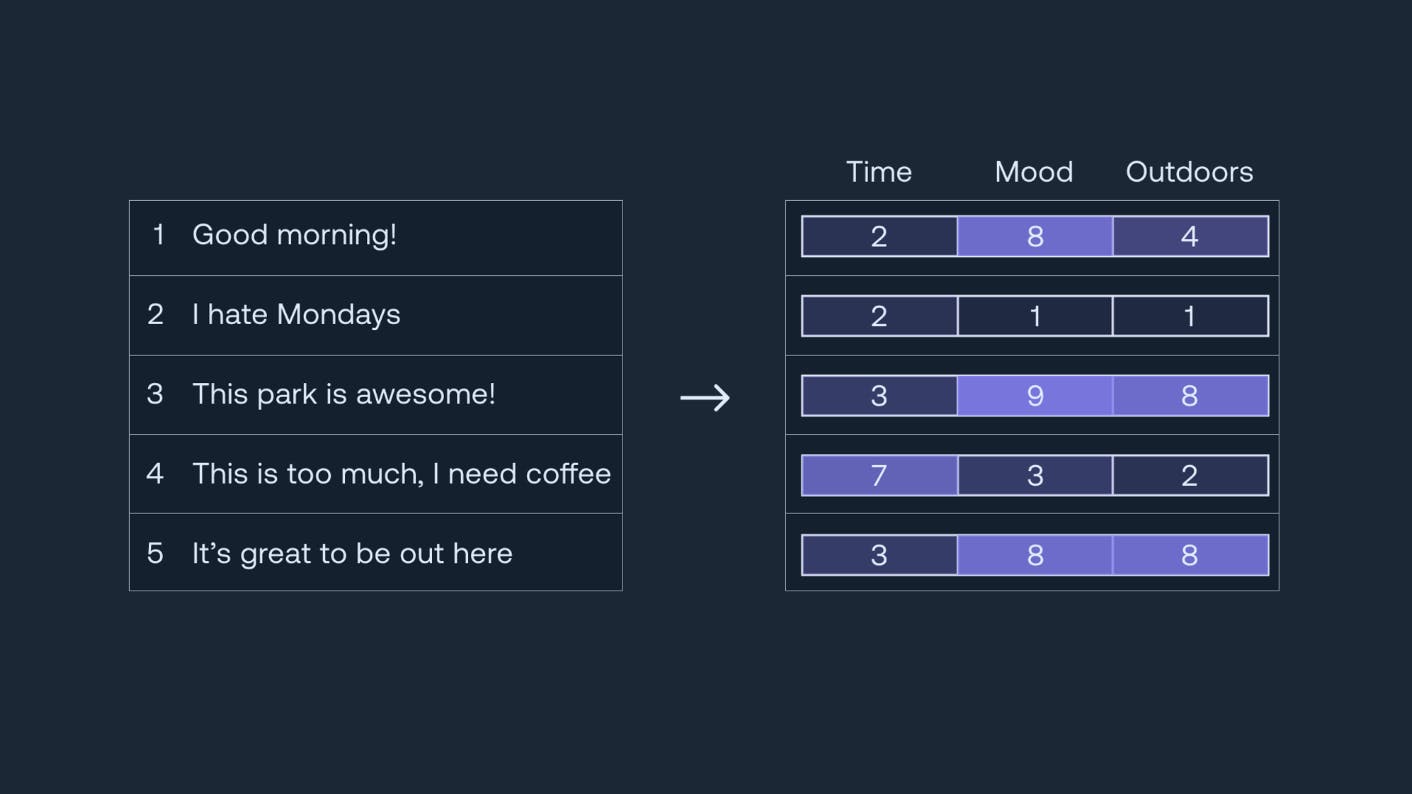
Task: Select "This is too much, I need coffee"
Action: (401, 474)
